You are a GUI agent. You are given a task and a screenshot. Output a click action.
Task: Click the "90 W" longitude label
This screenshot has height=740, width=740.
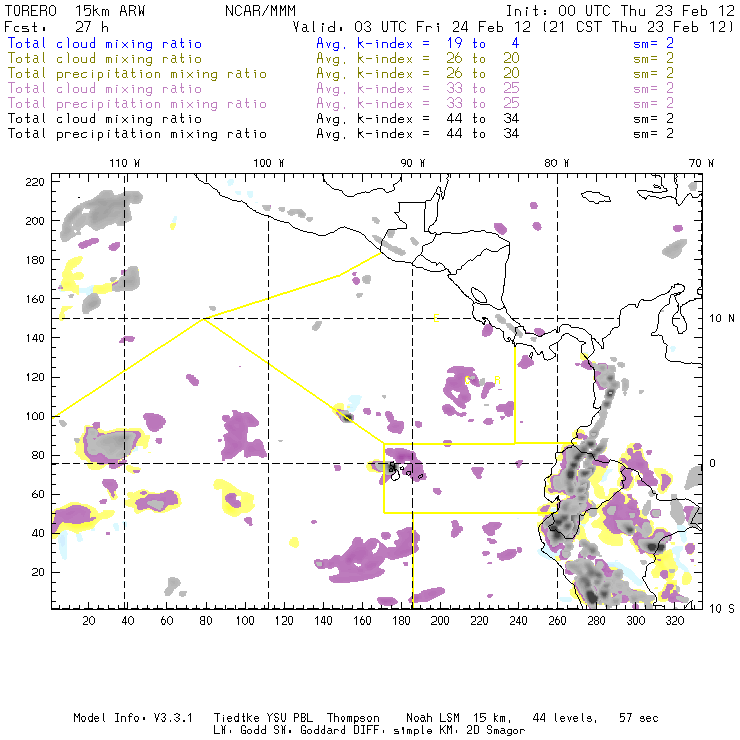point(412,163)
